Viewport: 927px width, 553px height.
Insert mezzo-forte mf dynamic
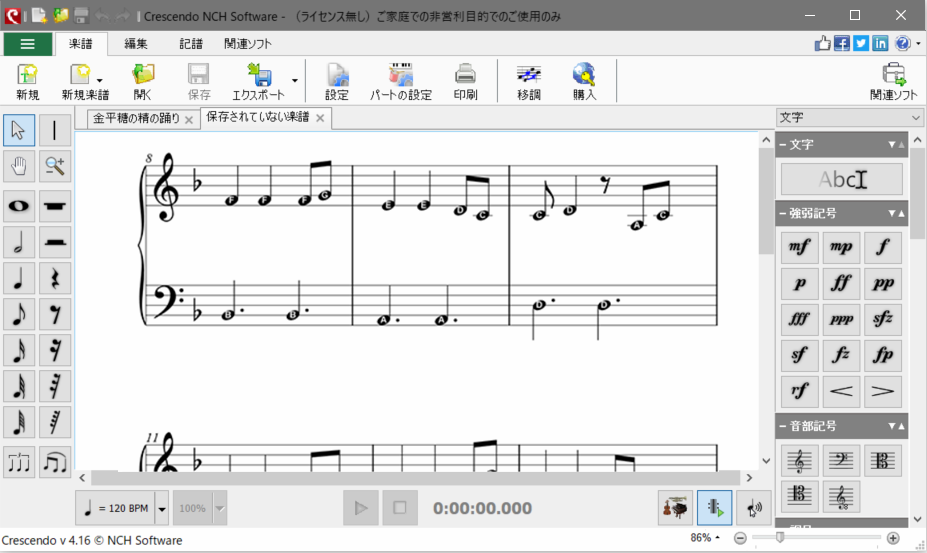pyautogui.click(x=799, y=247)
